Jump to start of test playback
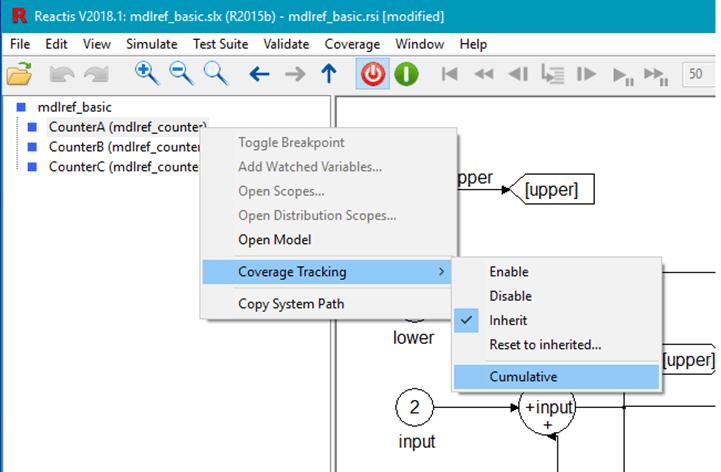The image size is (721, 472). (449, 74)
